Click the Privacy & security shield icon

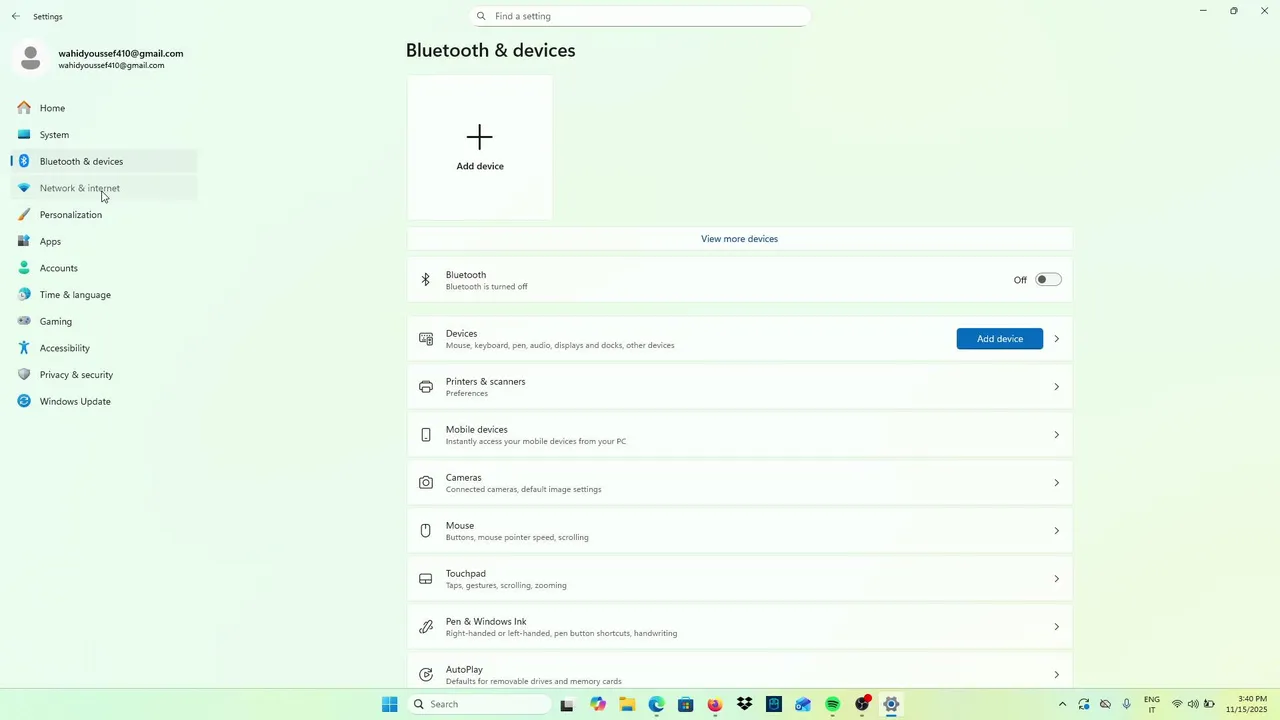pos(24,374)
